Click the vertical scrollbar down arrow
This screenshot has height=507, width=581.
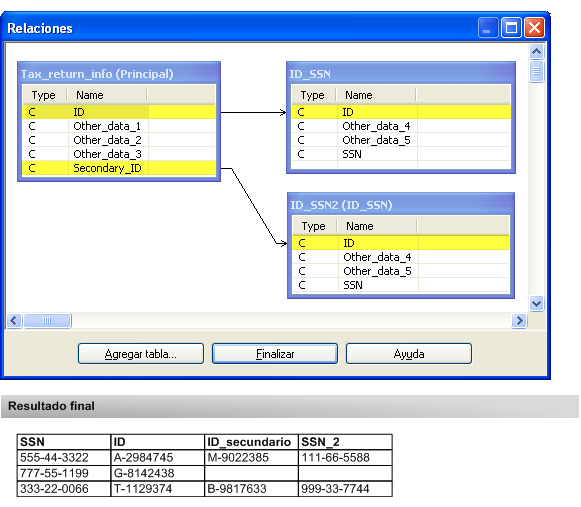pos(536,304)
